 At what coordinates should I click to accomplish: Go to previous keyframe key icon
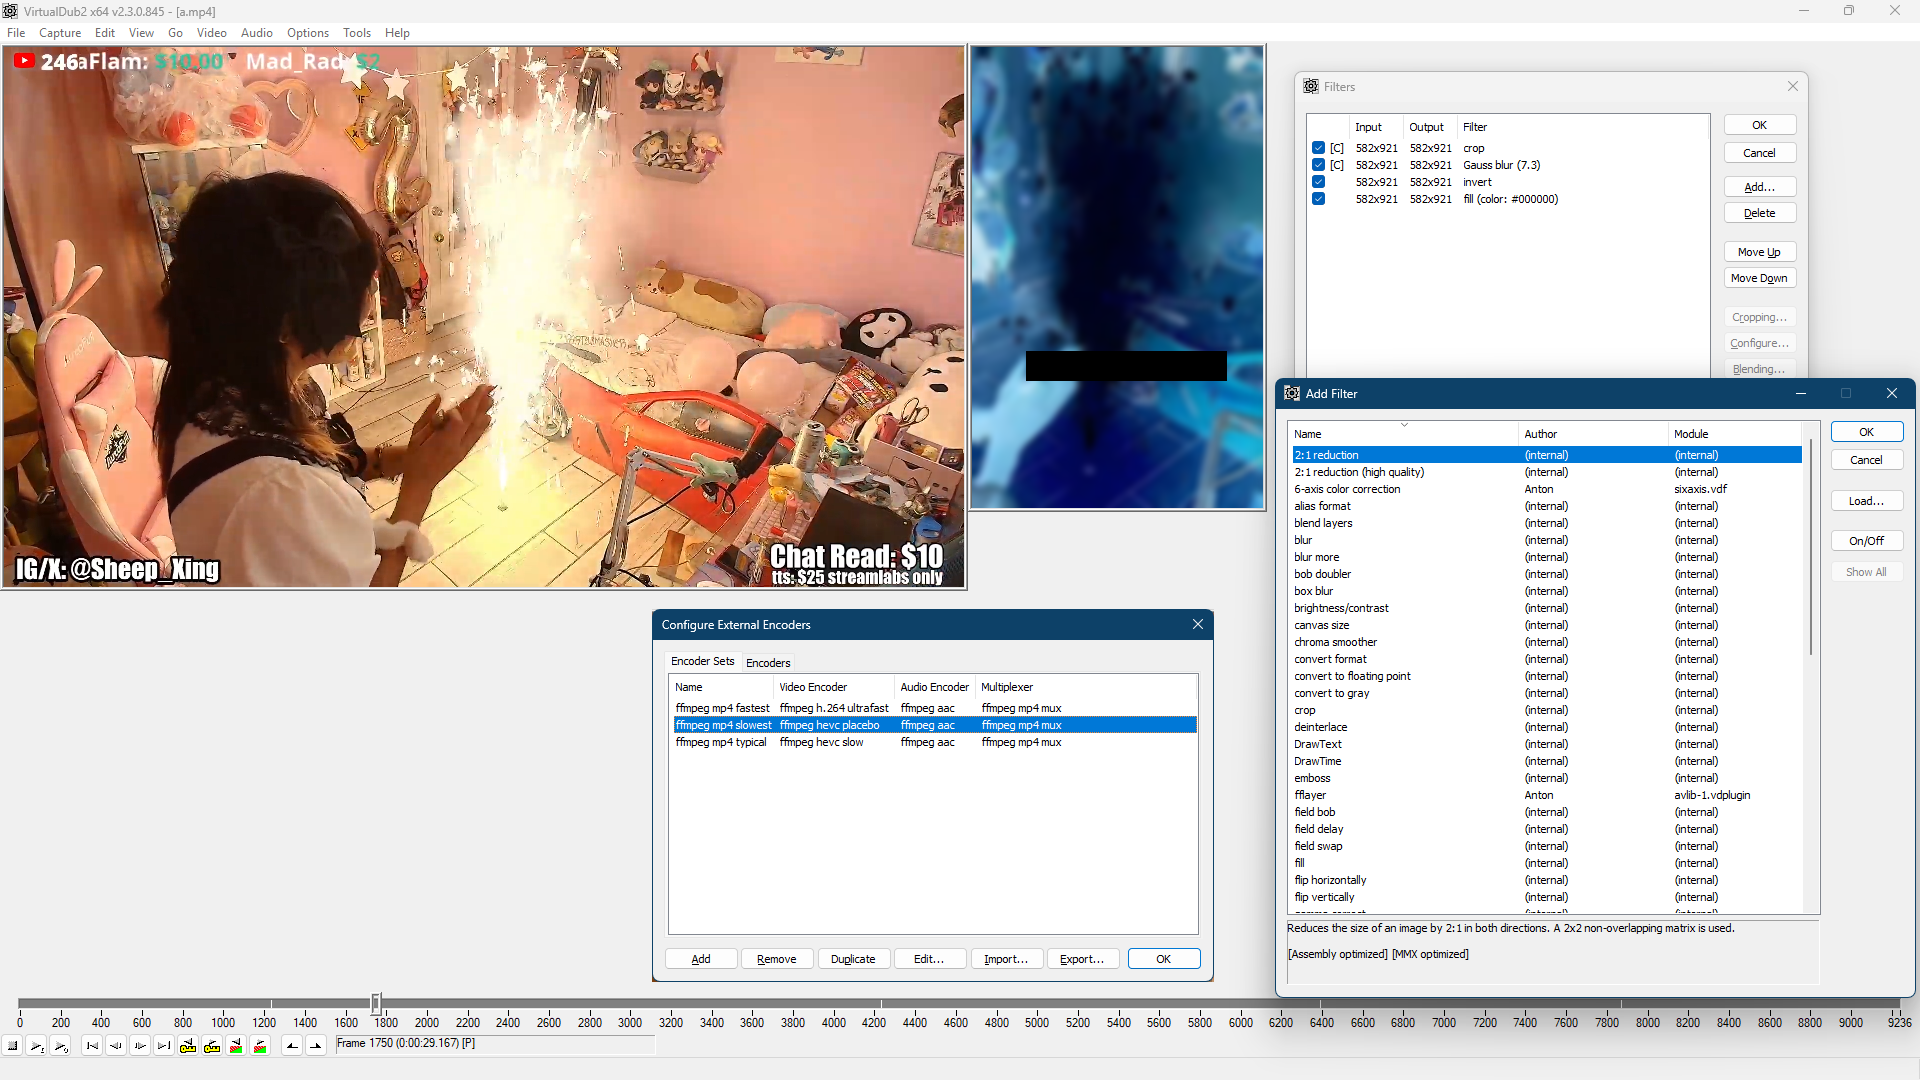188,1046
